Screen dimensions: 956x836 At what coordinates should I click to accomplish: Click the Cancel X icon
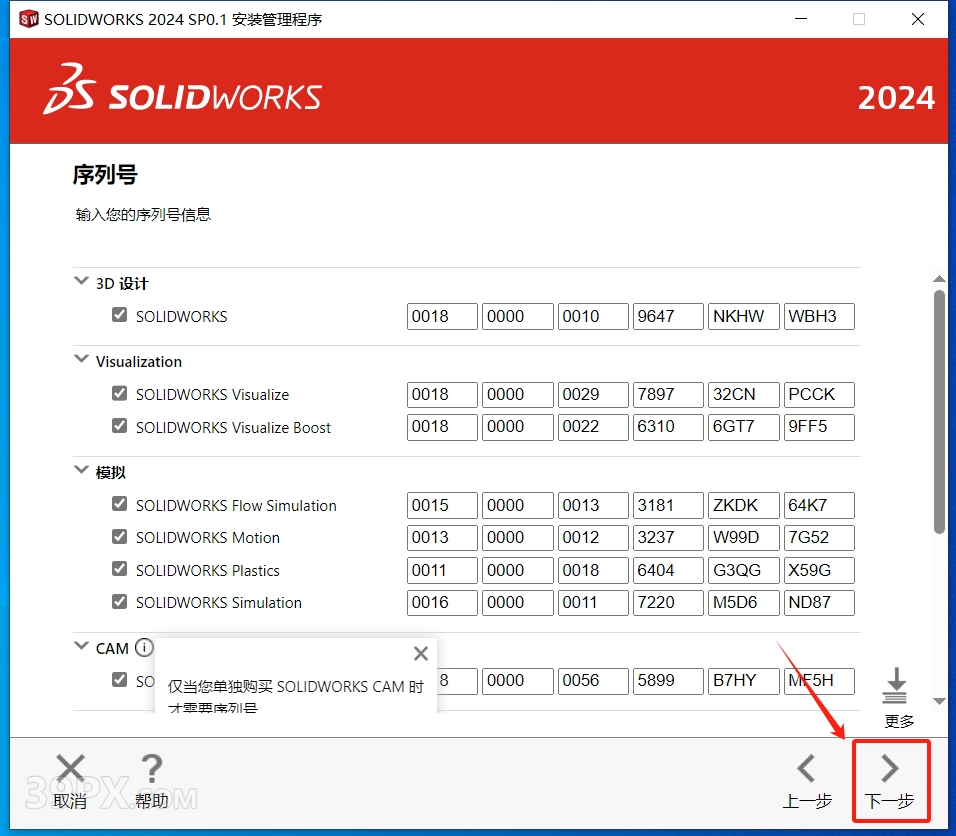(x=70, y=769)
